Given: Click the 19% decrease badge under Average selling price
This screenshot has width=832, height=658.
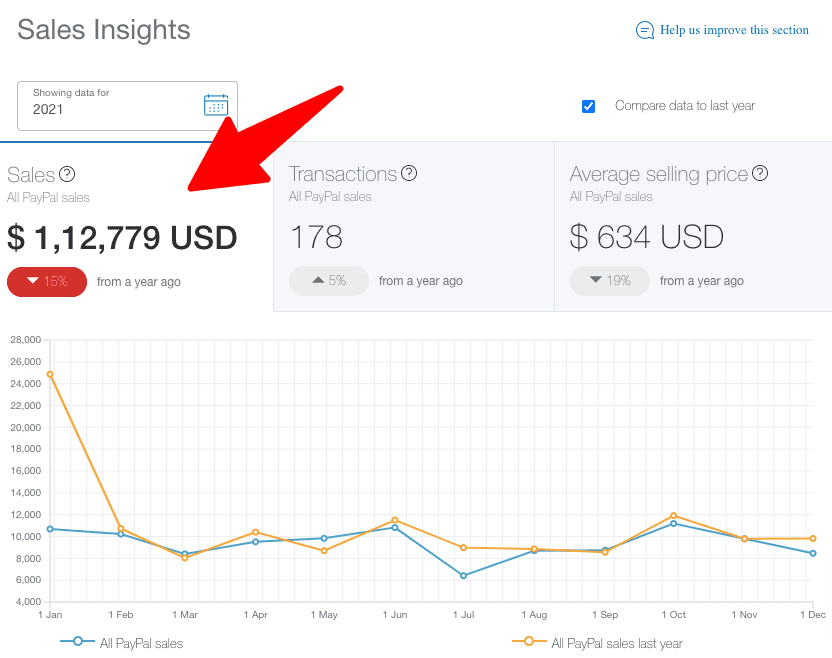Looking at the screenshot, I should click(610, 281).
